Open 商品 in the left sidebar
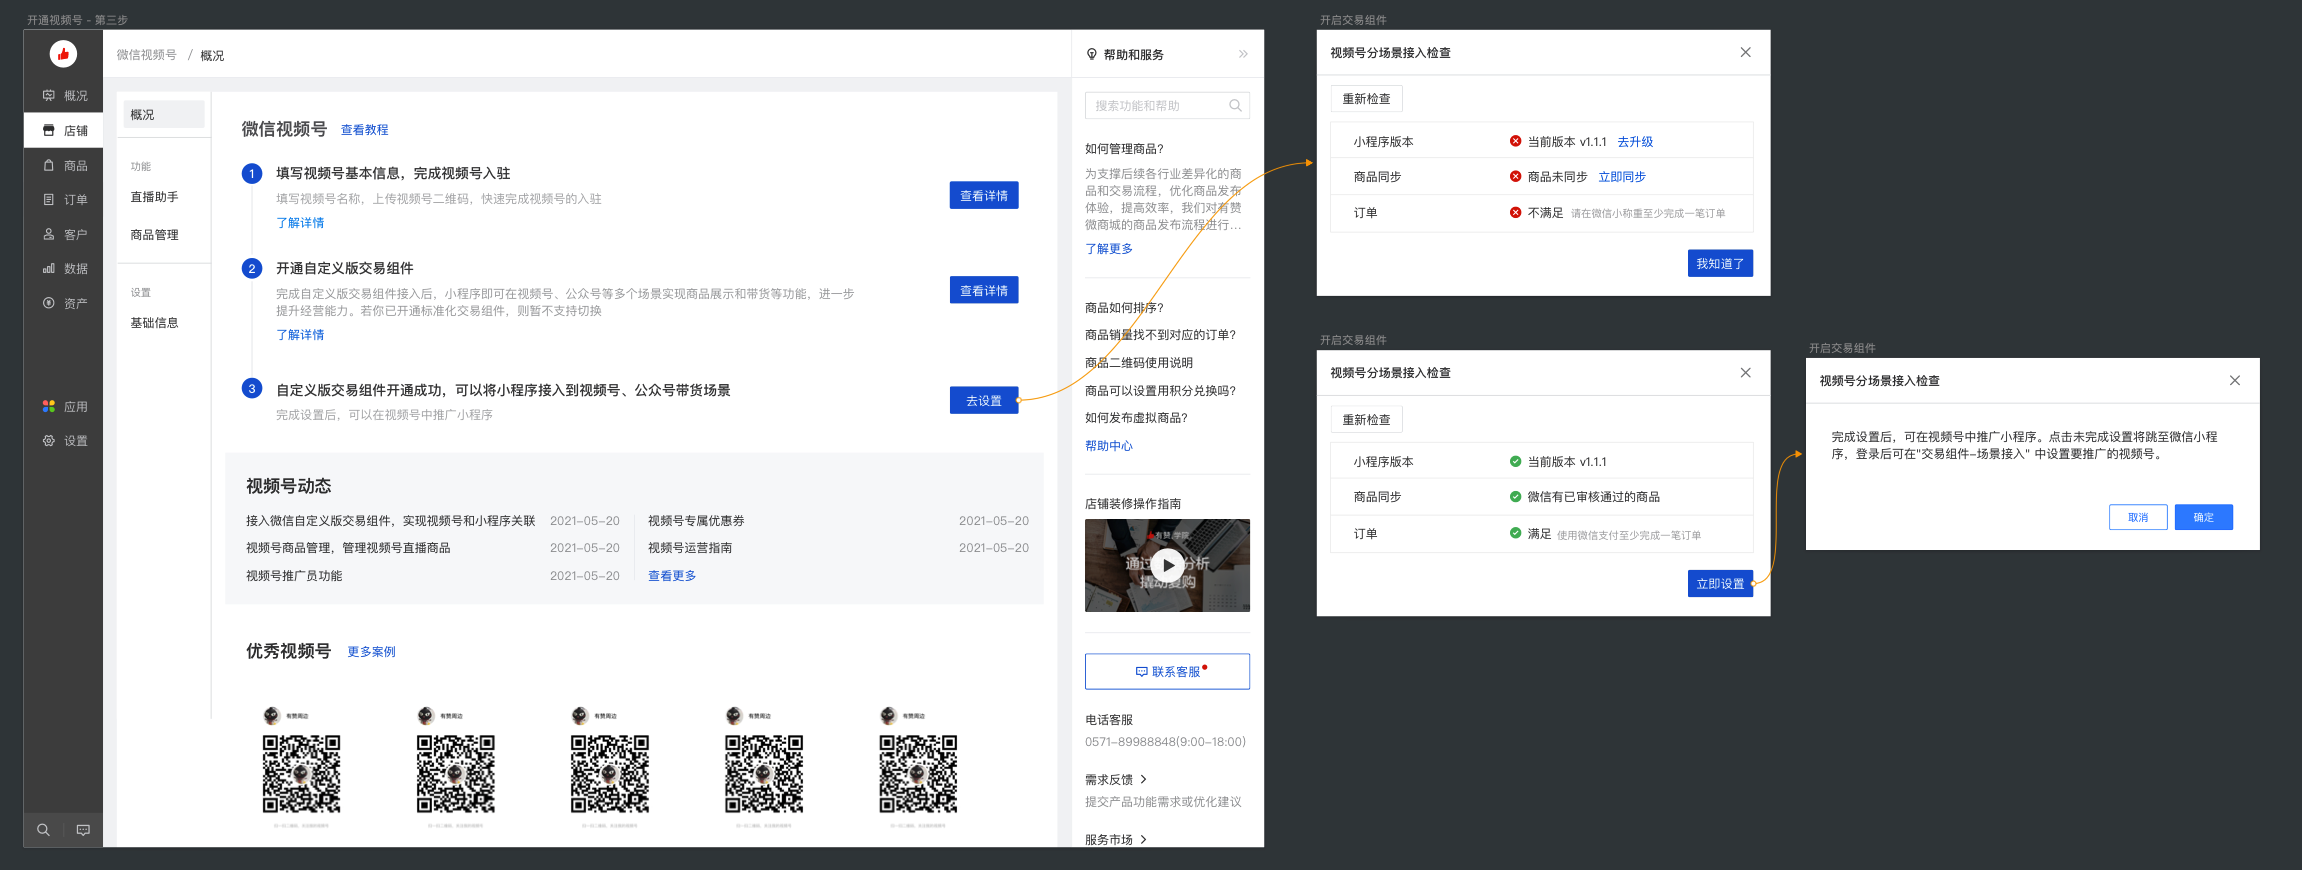 pos(64,165)
